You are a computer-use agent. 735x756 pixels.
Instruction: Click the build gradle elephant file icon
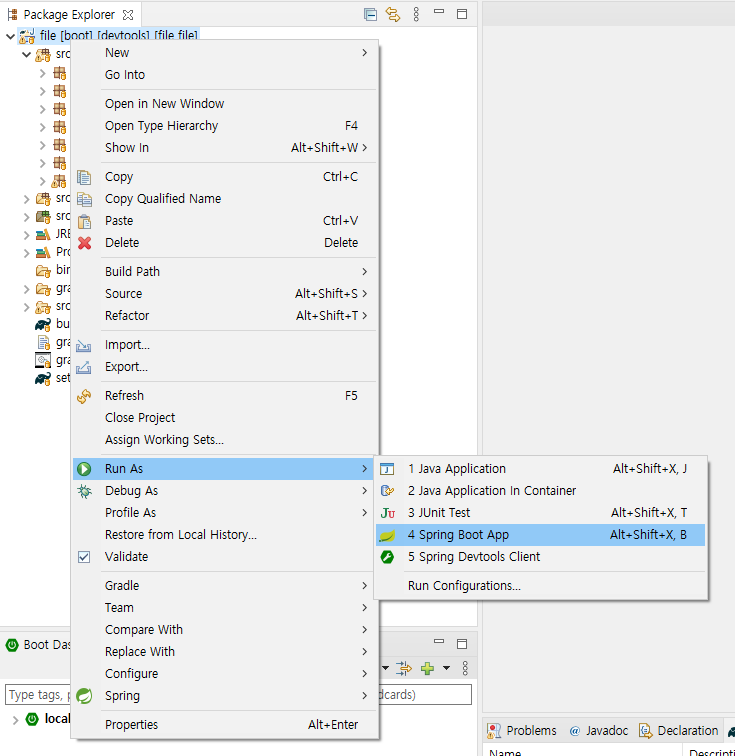[43, 324]
